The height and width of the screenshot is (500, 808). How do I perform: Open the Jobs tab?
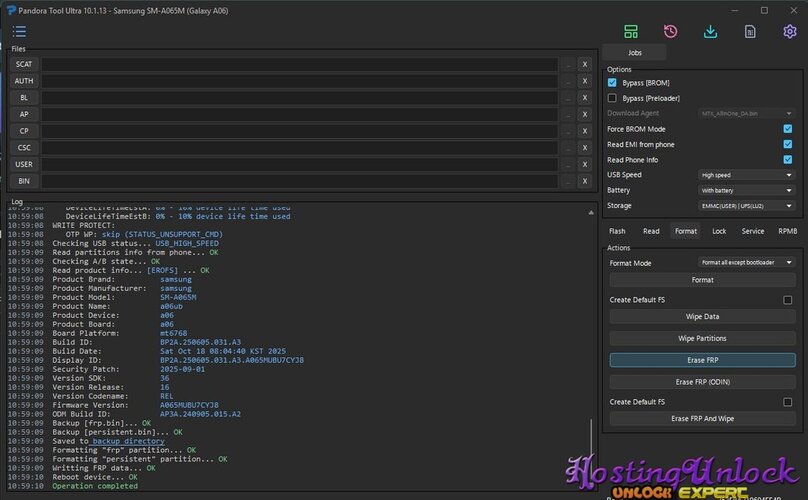[634, 53]
